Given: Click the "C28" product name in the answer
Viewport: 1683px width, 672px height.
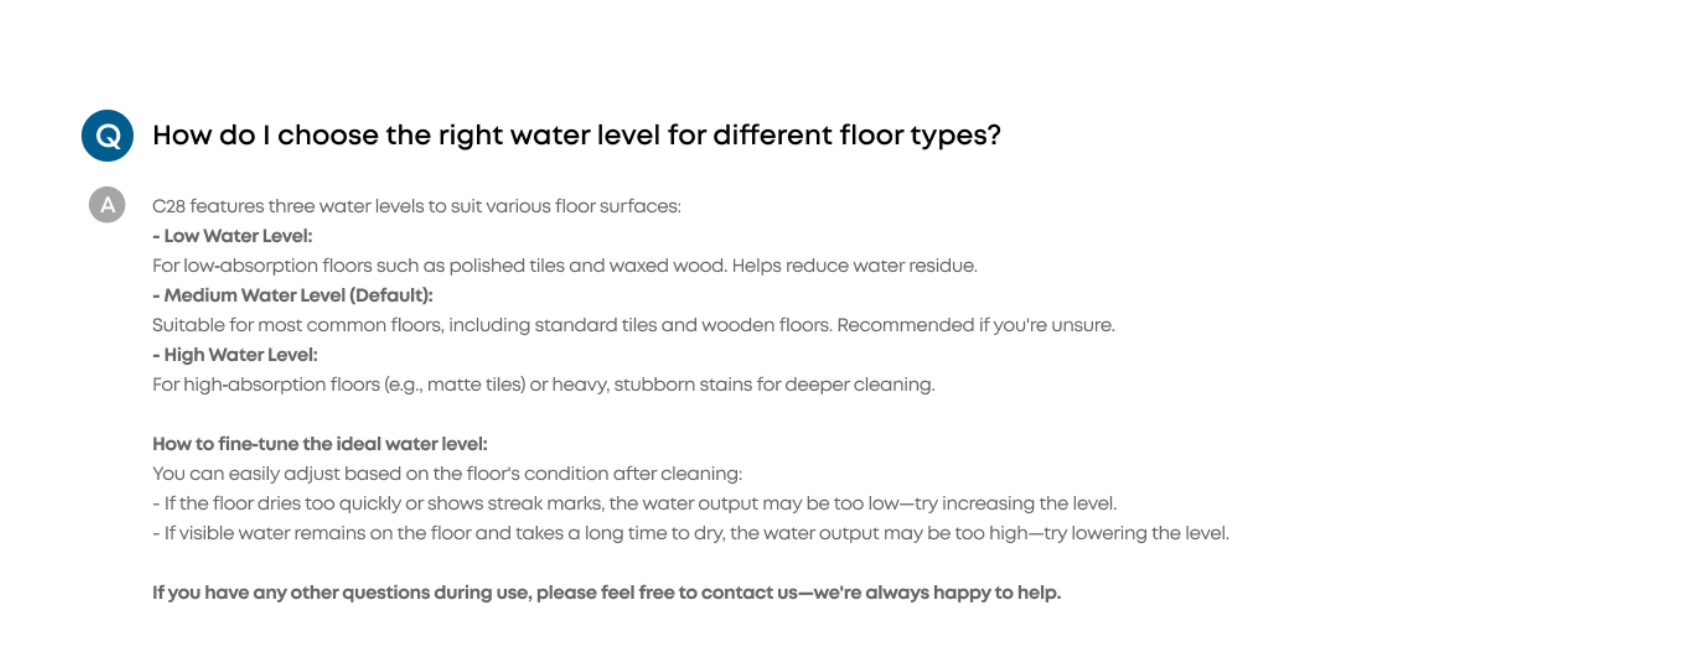Looking at the screenshot, I should [169, 206].
